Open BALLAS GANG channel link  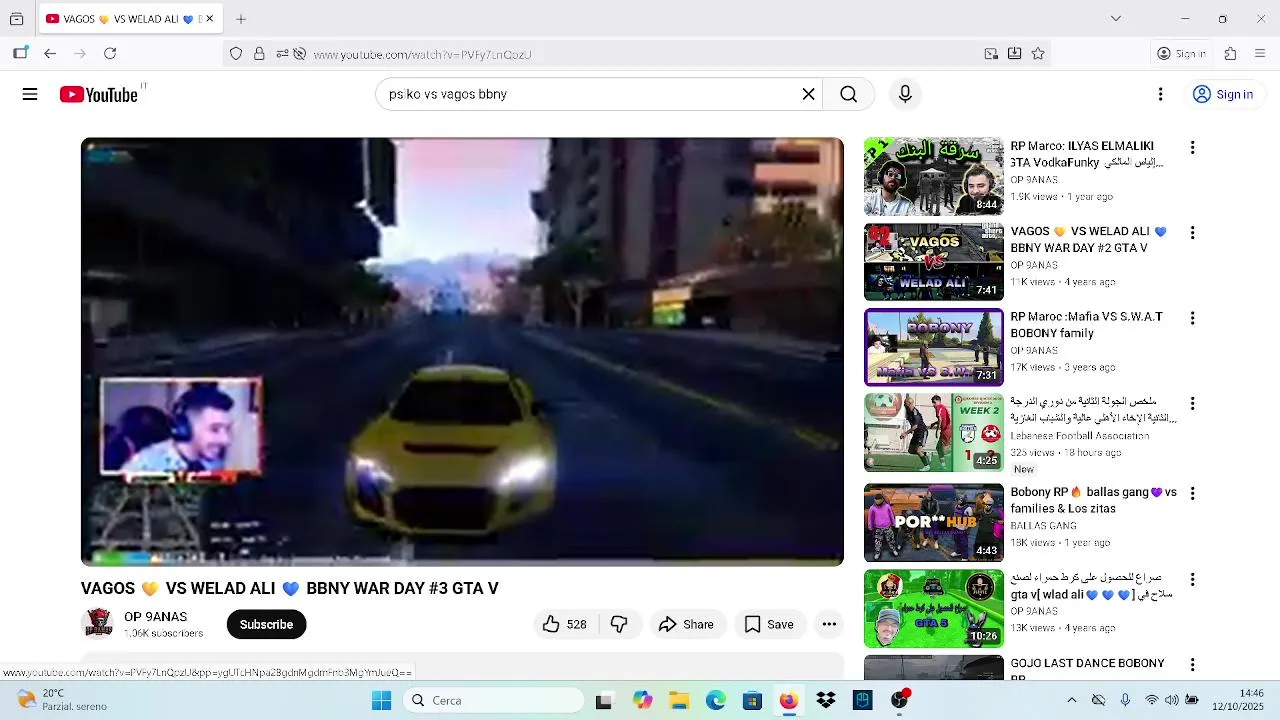tap(1043, 526)
